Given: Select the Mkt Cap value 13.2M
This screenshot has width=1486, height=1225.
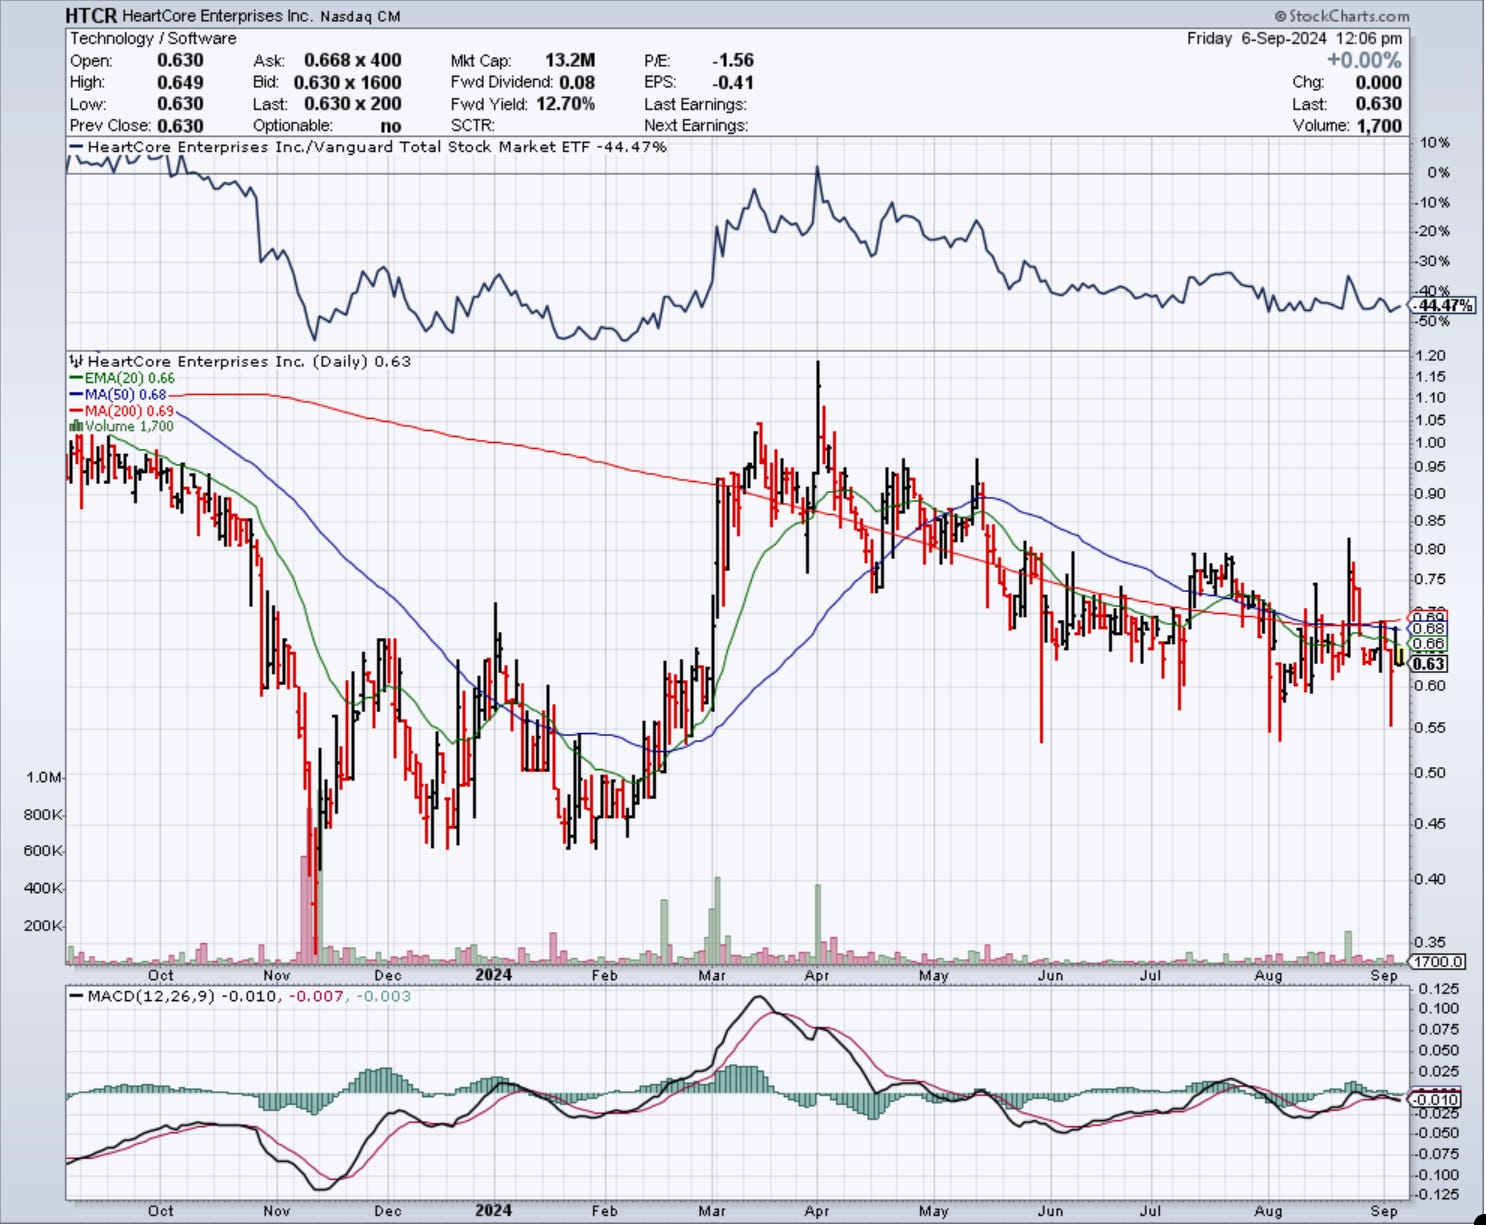Looking at the screenshot, I should click(x=570, y=60).
